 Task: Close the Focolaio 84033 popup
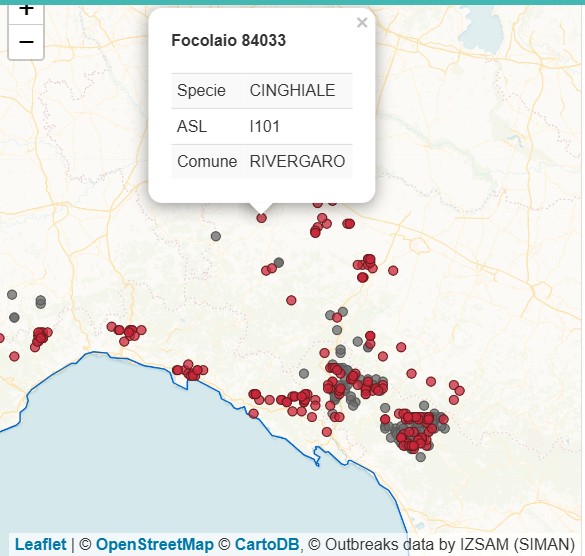tap(362, 23)
